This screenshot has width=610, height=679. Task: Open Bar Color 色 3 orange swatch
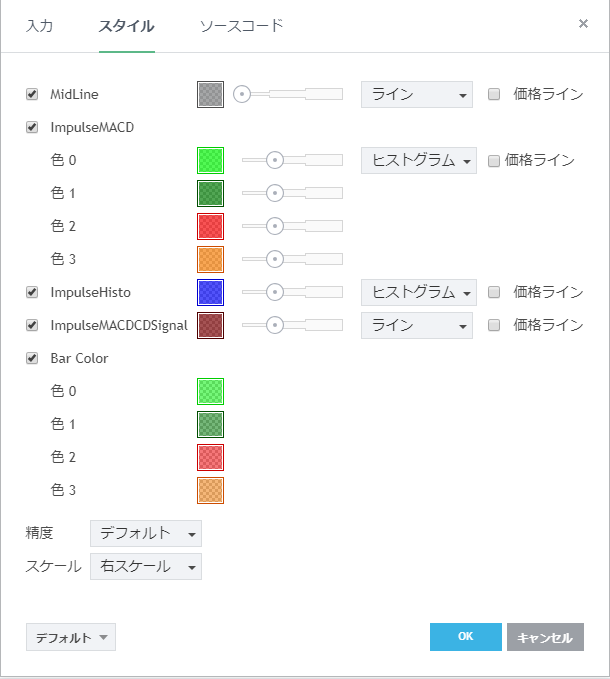point(210,490)
